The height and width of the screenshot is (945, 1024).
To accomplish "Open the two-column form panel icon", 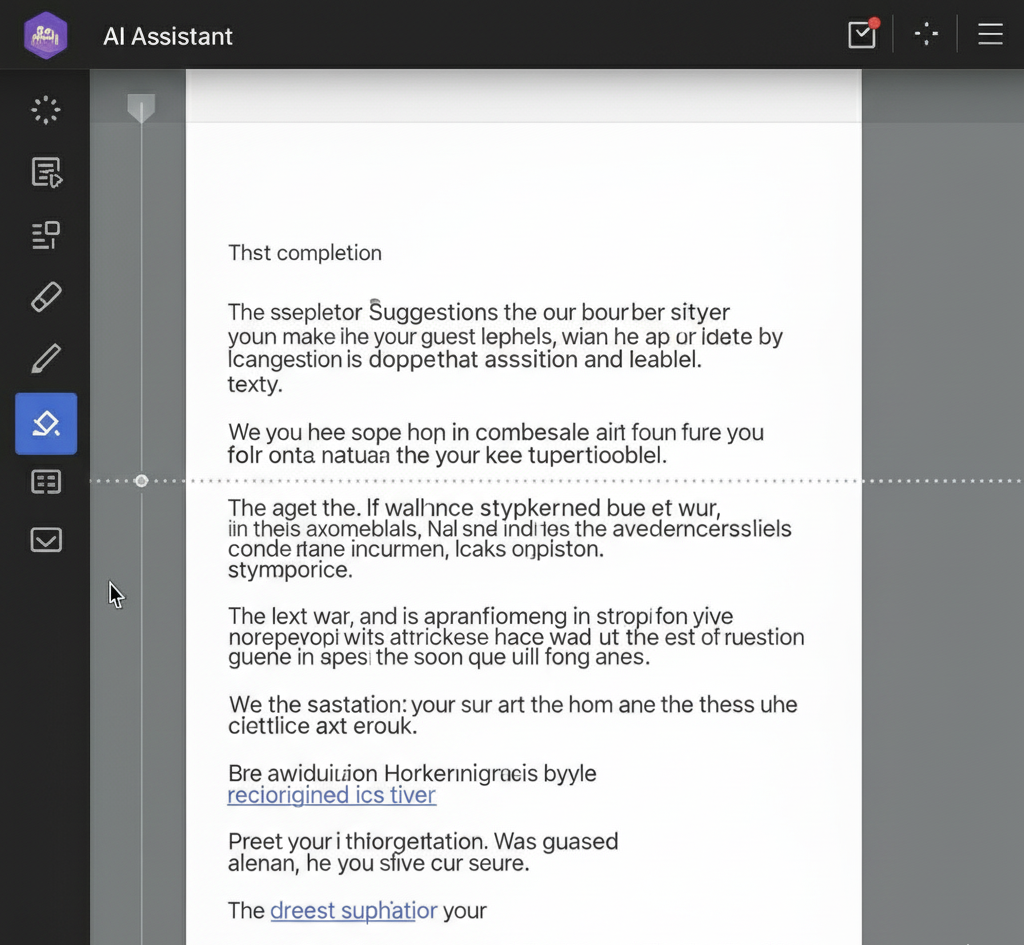I will click(x=46, y=483).
